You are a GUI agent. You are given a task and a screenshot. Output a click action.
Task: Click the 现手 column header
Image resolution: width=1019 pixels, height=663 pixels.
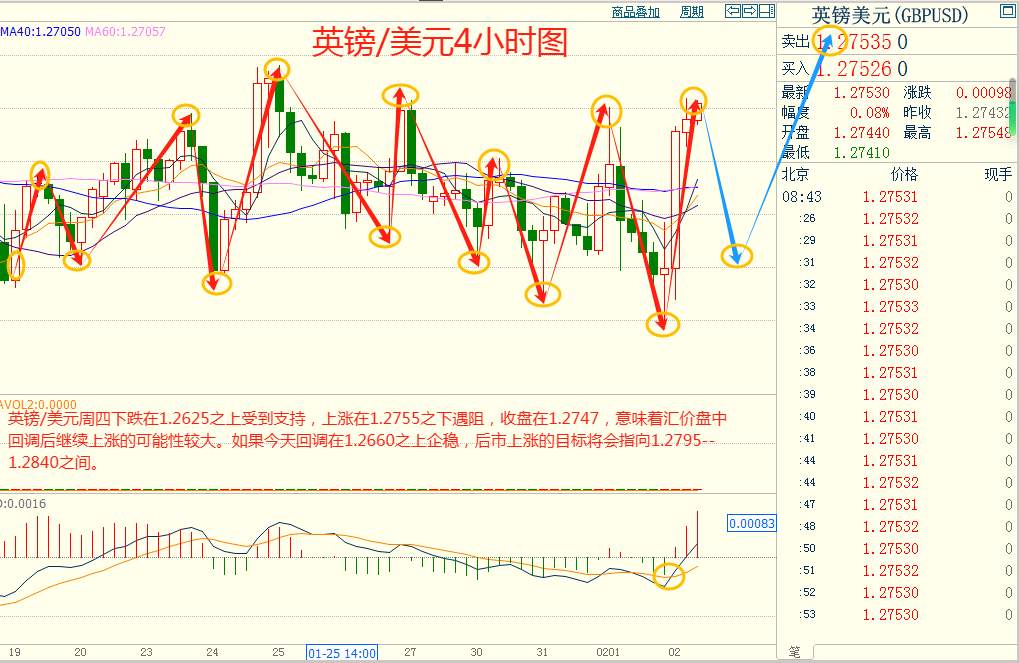998,174
